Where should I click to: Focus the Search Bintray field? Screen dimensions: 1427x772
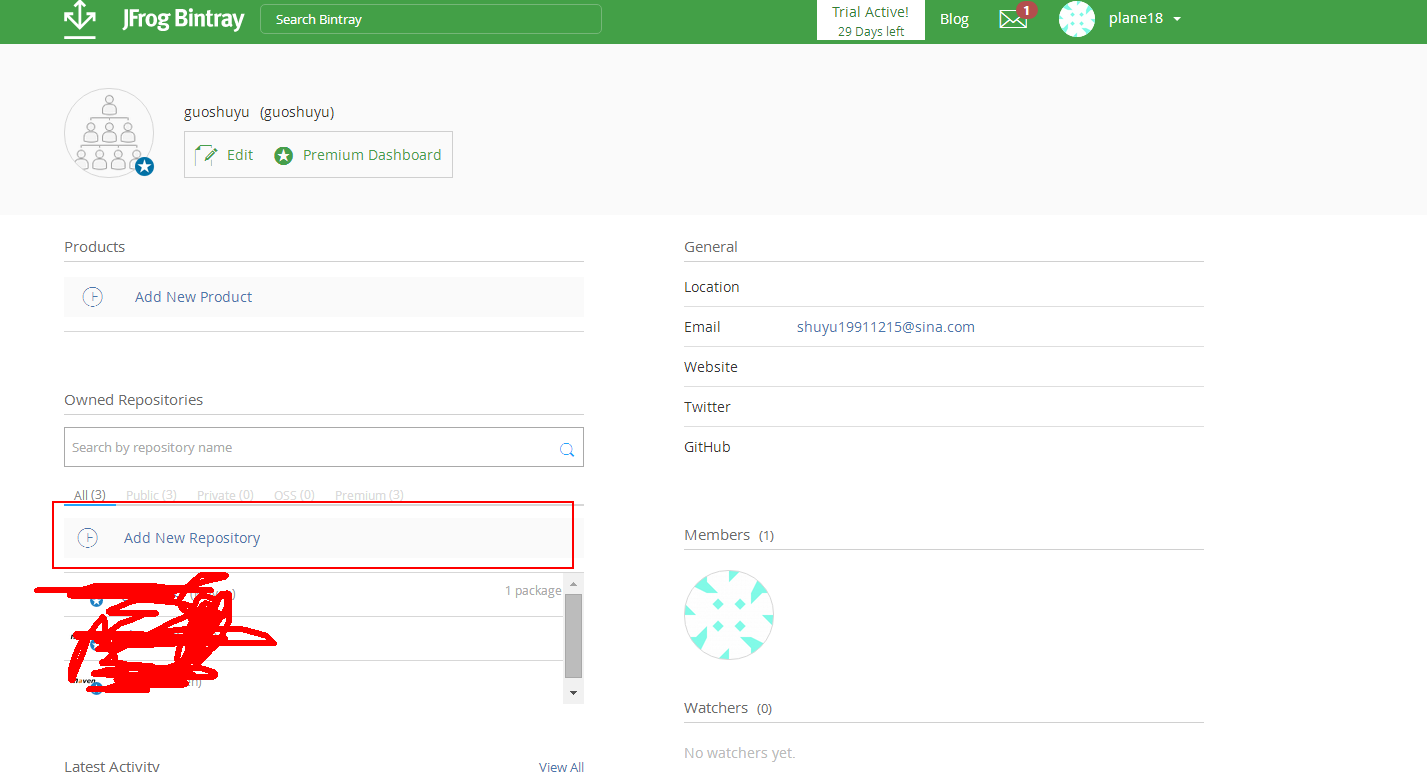(431, 19)
